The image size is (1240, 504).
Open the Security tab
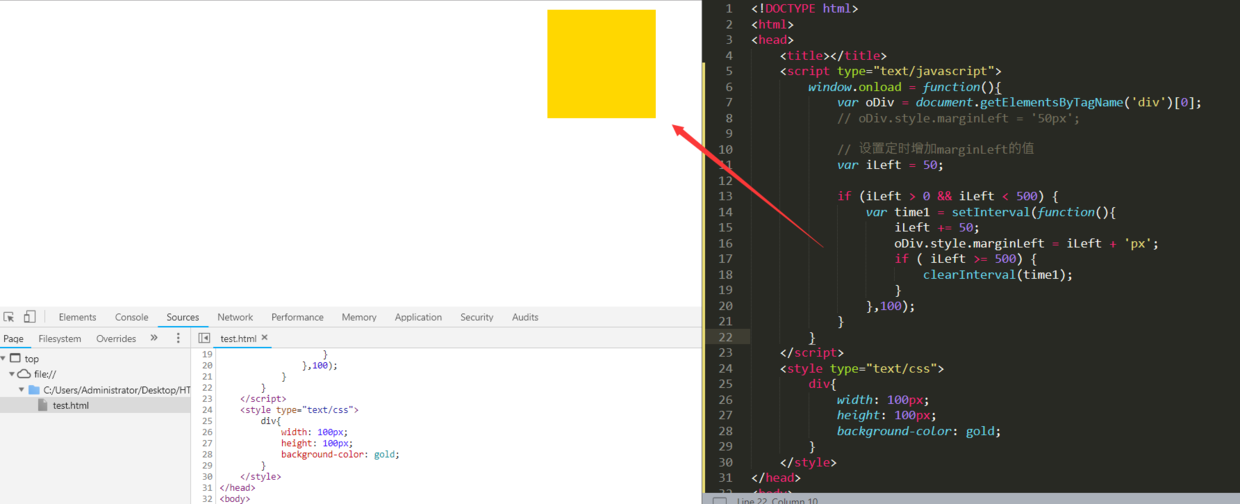(477, 317)
